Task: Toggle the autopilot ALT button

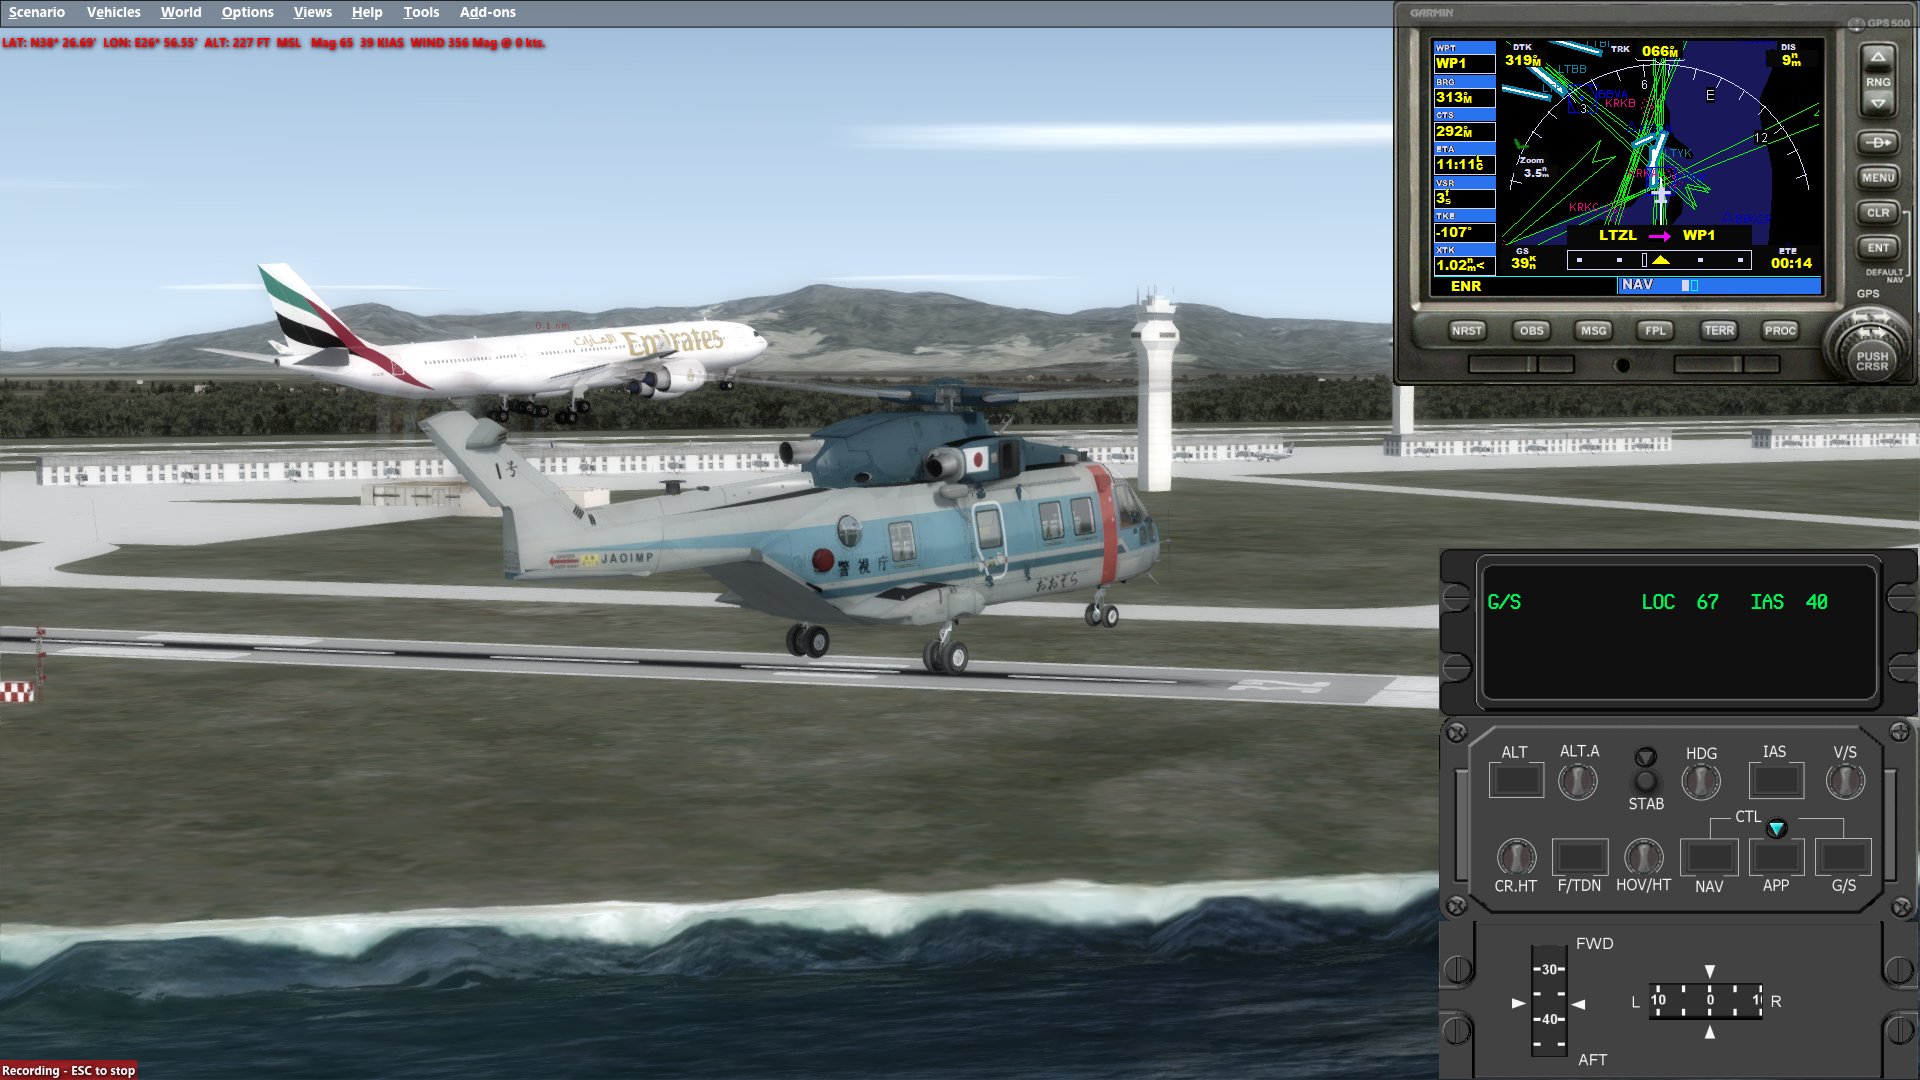Action: click(1516, 780)
